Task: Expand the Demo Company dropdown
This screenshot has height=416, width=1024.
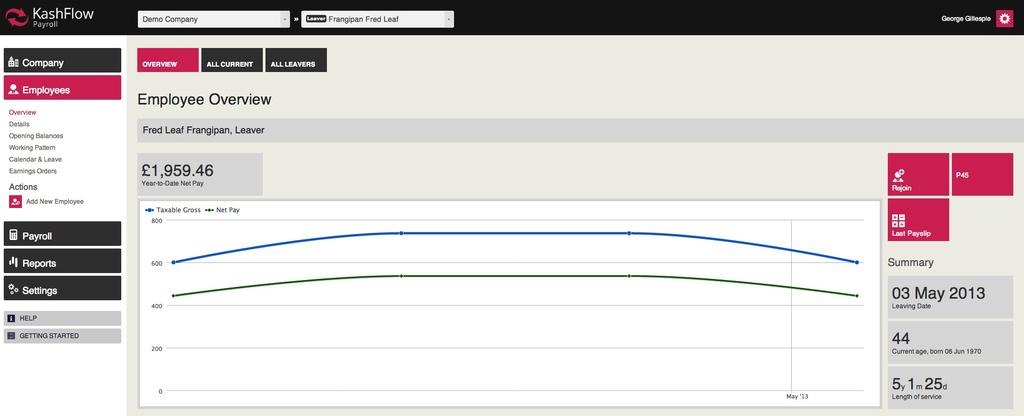Action: tap(284, 19)
